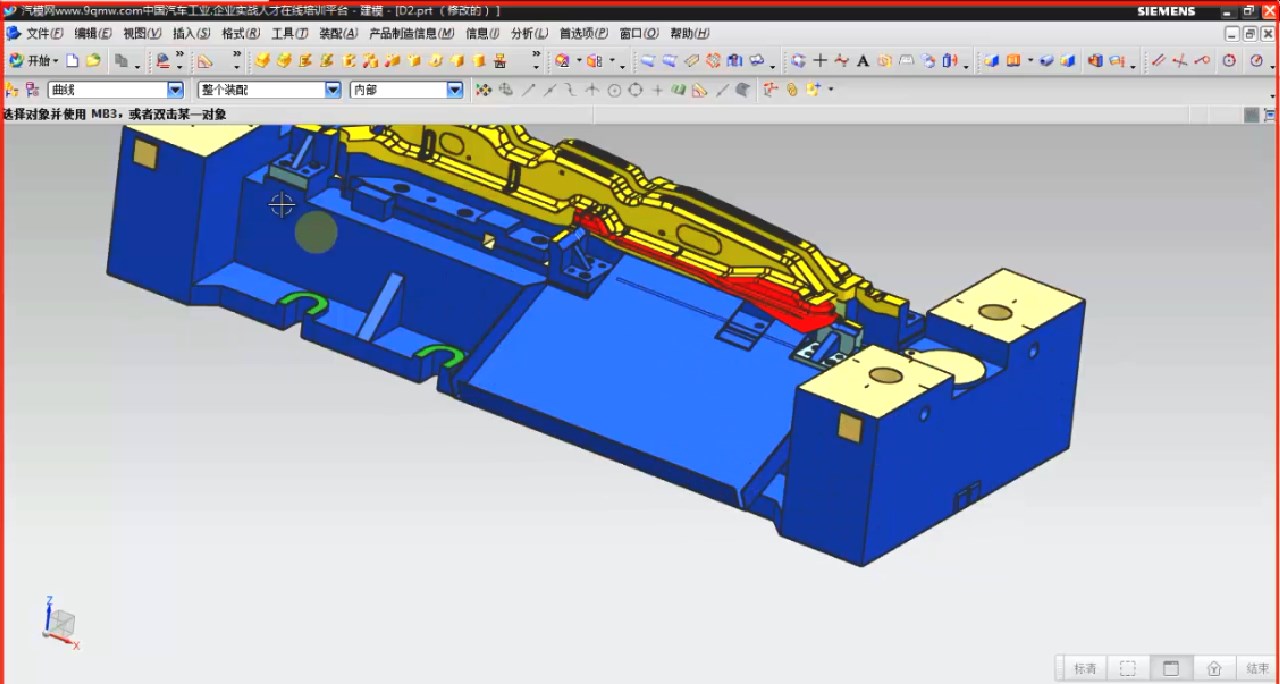Screen dimensions: 1280x684
Task: Open the 曲线 type filter dropdown
Action: (175, 90)
